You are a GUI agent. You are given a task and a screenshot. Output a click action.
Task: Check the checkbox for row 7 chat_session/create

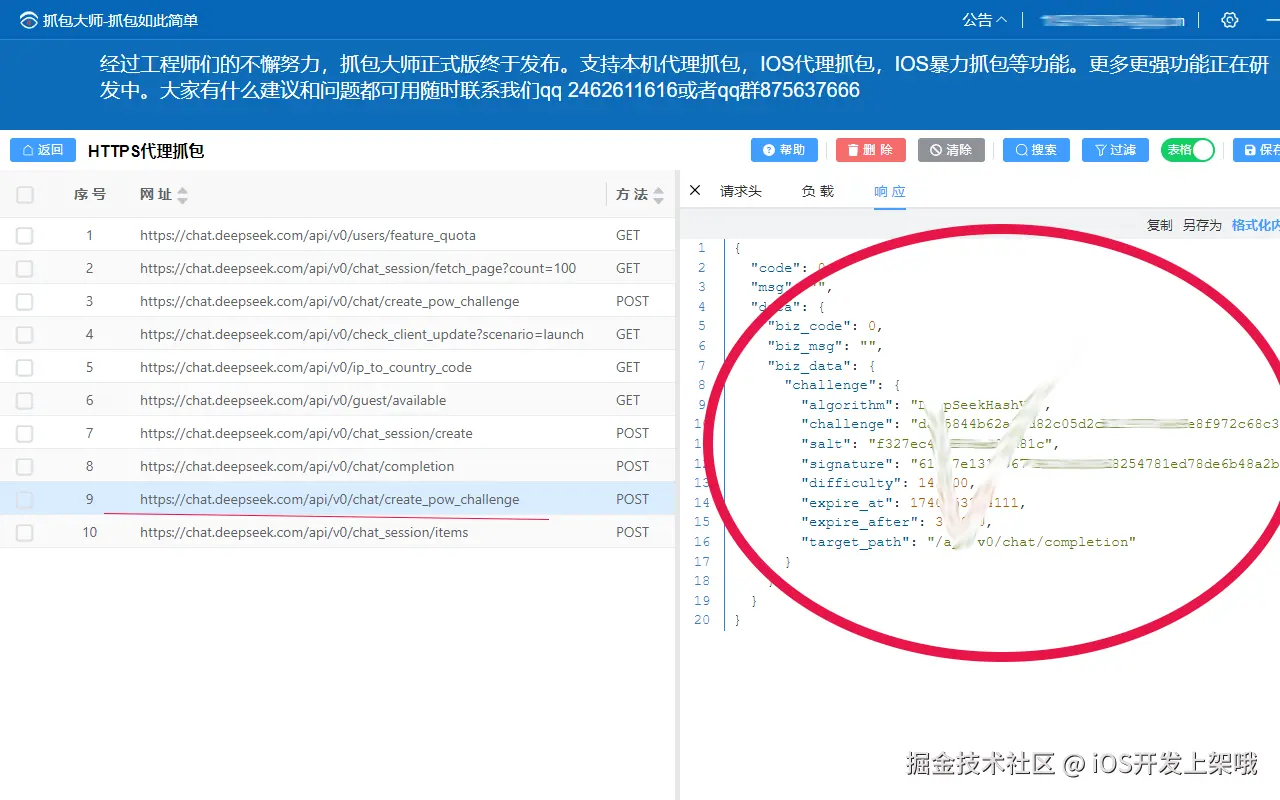(25, 434)
